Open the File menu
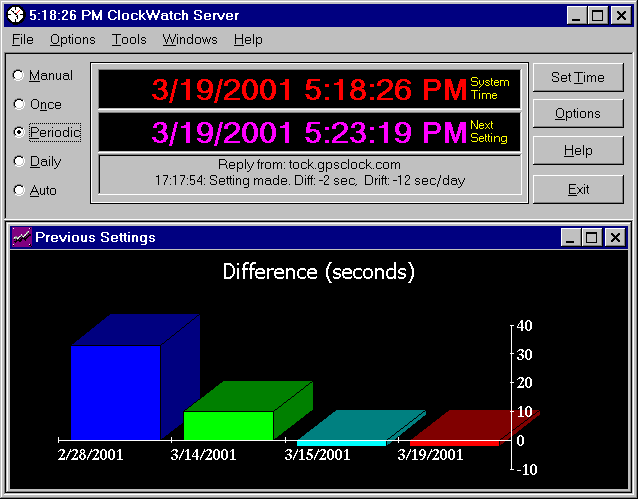638x499 pixels. 22,39
